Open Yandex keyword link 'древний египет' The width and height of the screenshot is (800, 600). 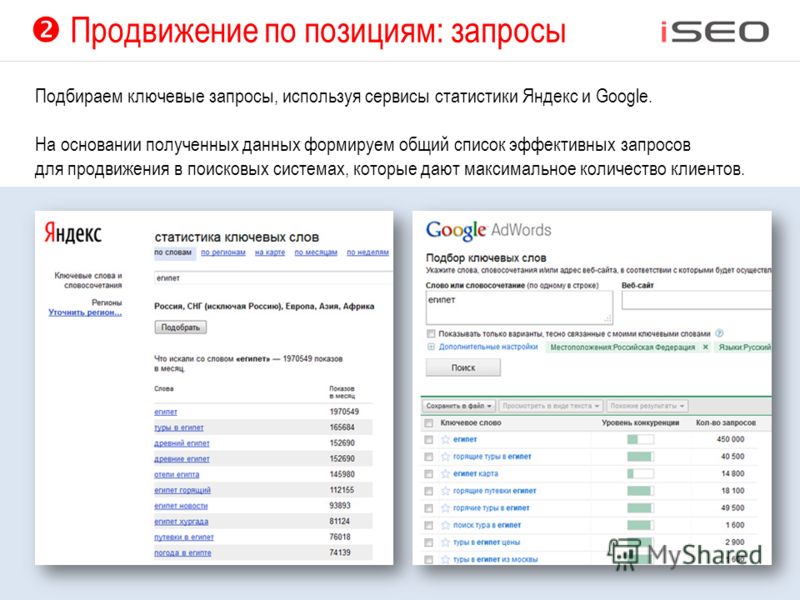click(182, 443)
